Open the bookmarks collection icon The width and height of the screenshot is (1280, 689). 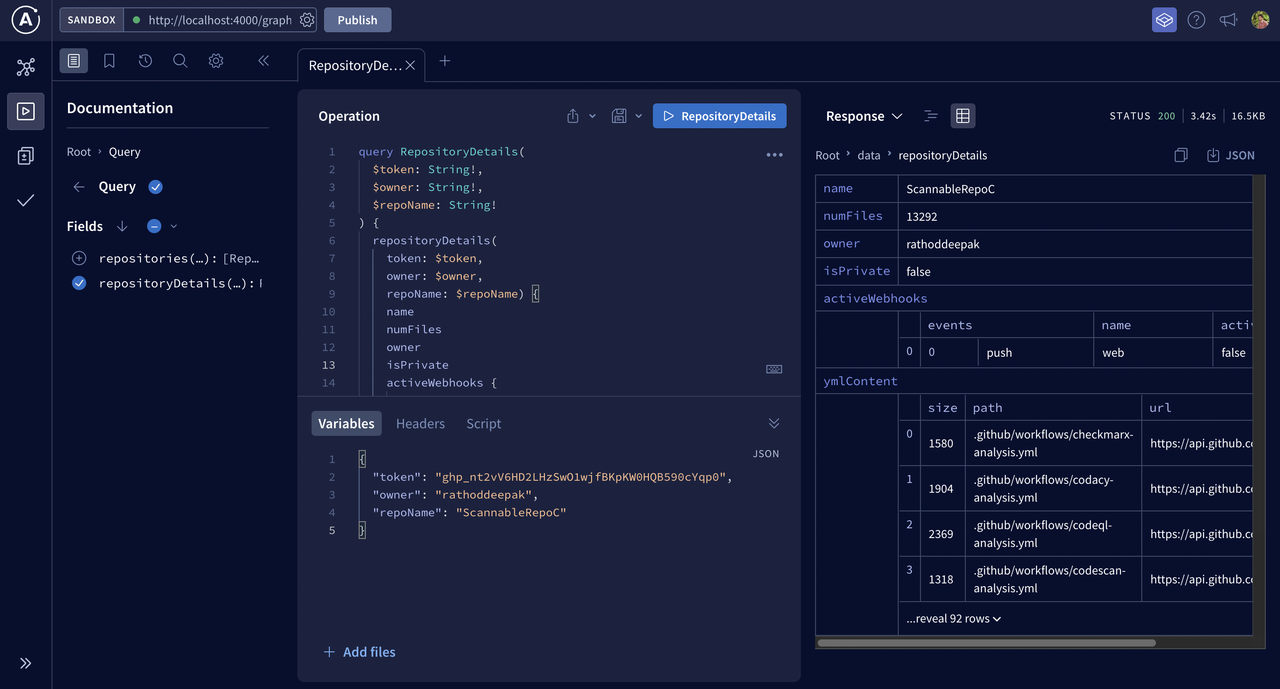pyautogui.click(x=110, y=61)
